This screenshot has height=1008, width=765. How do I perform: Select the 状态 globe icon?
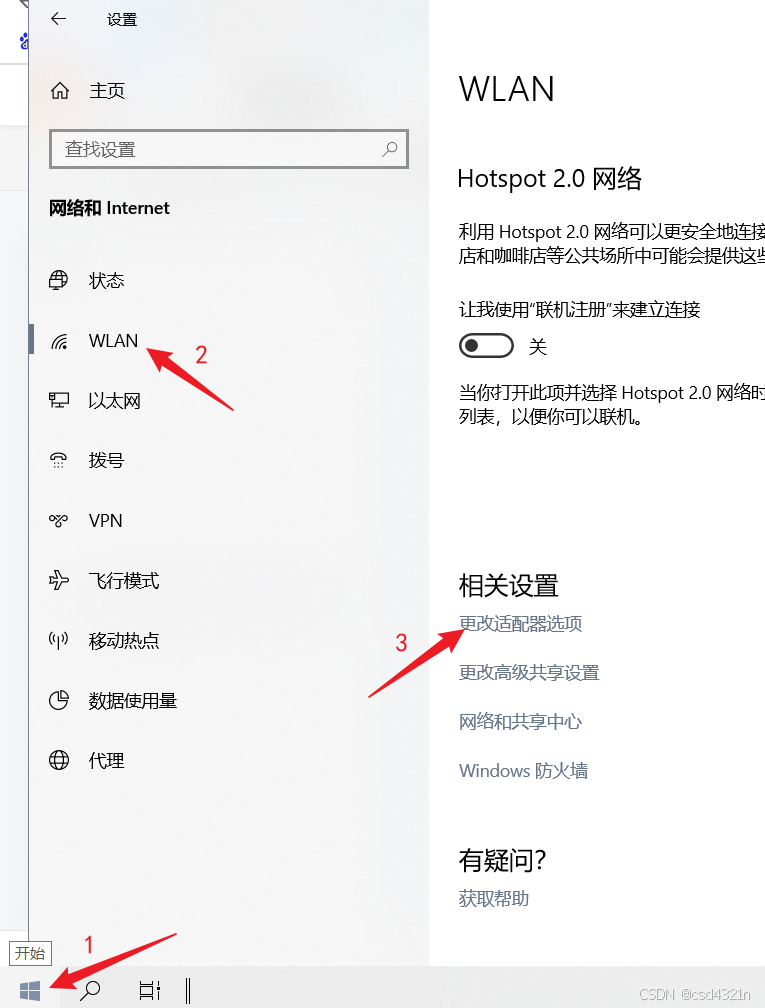click(58, 280)
